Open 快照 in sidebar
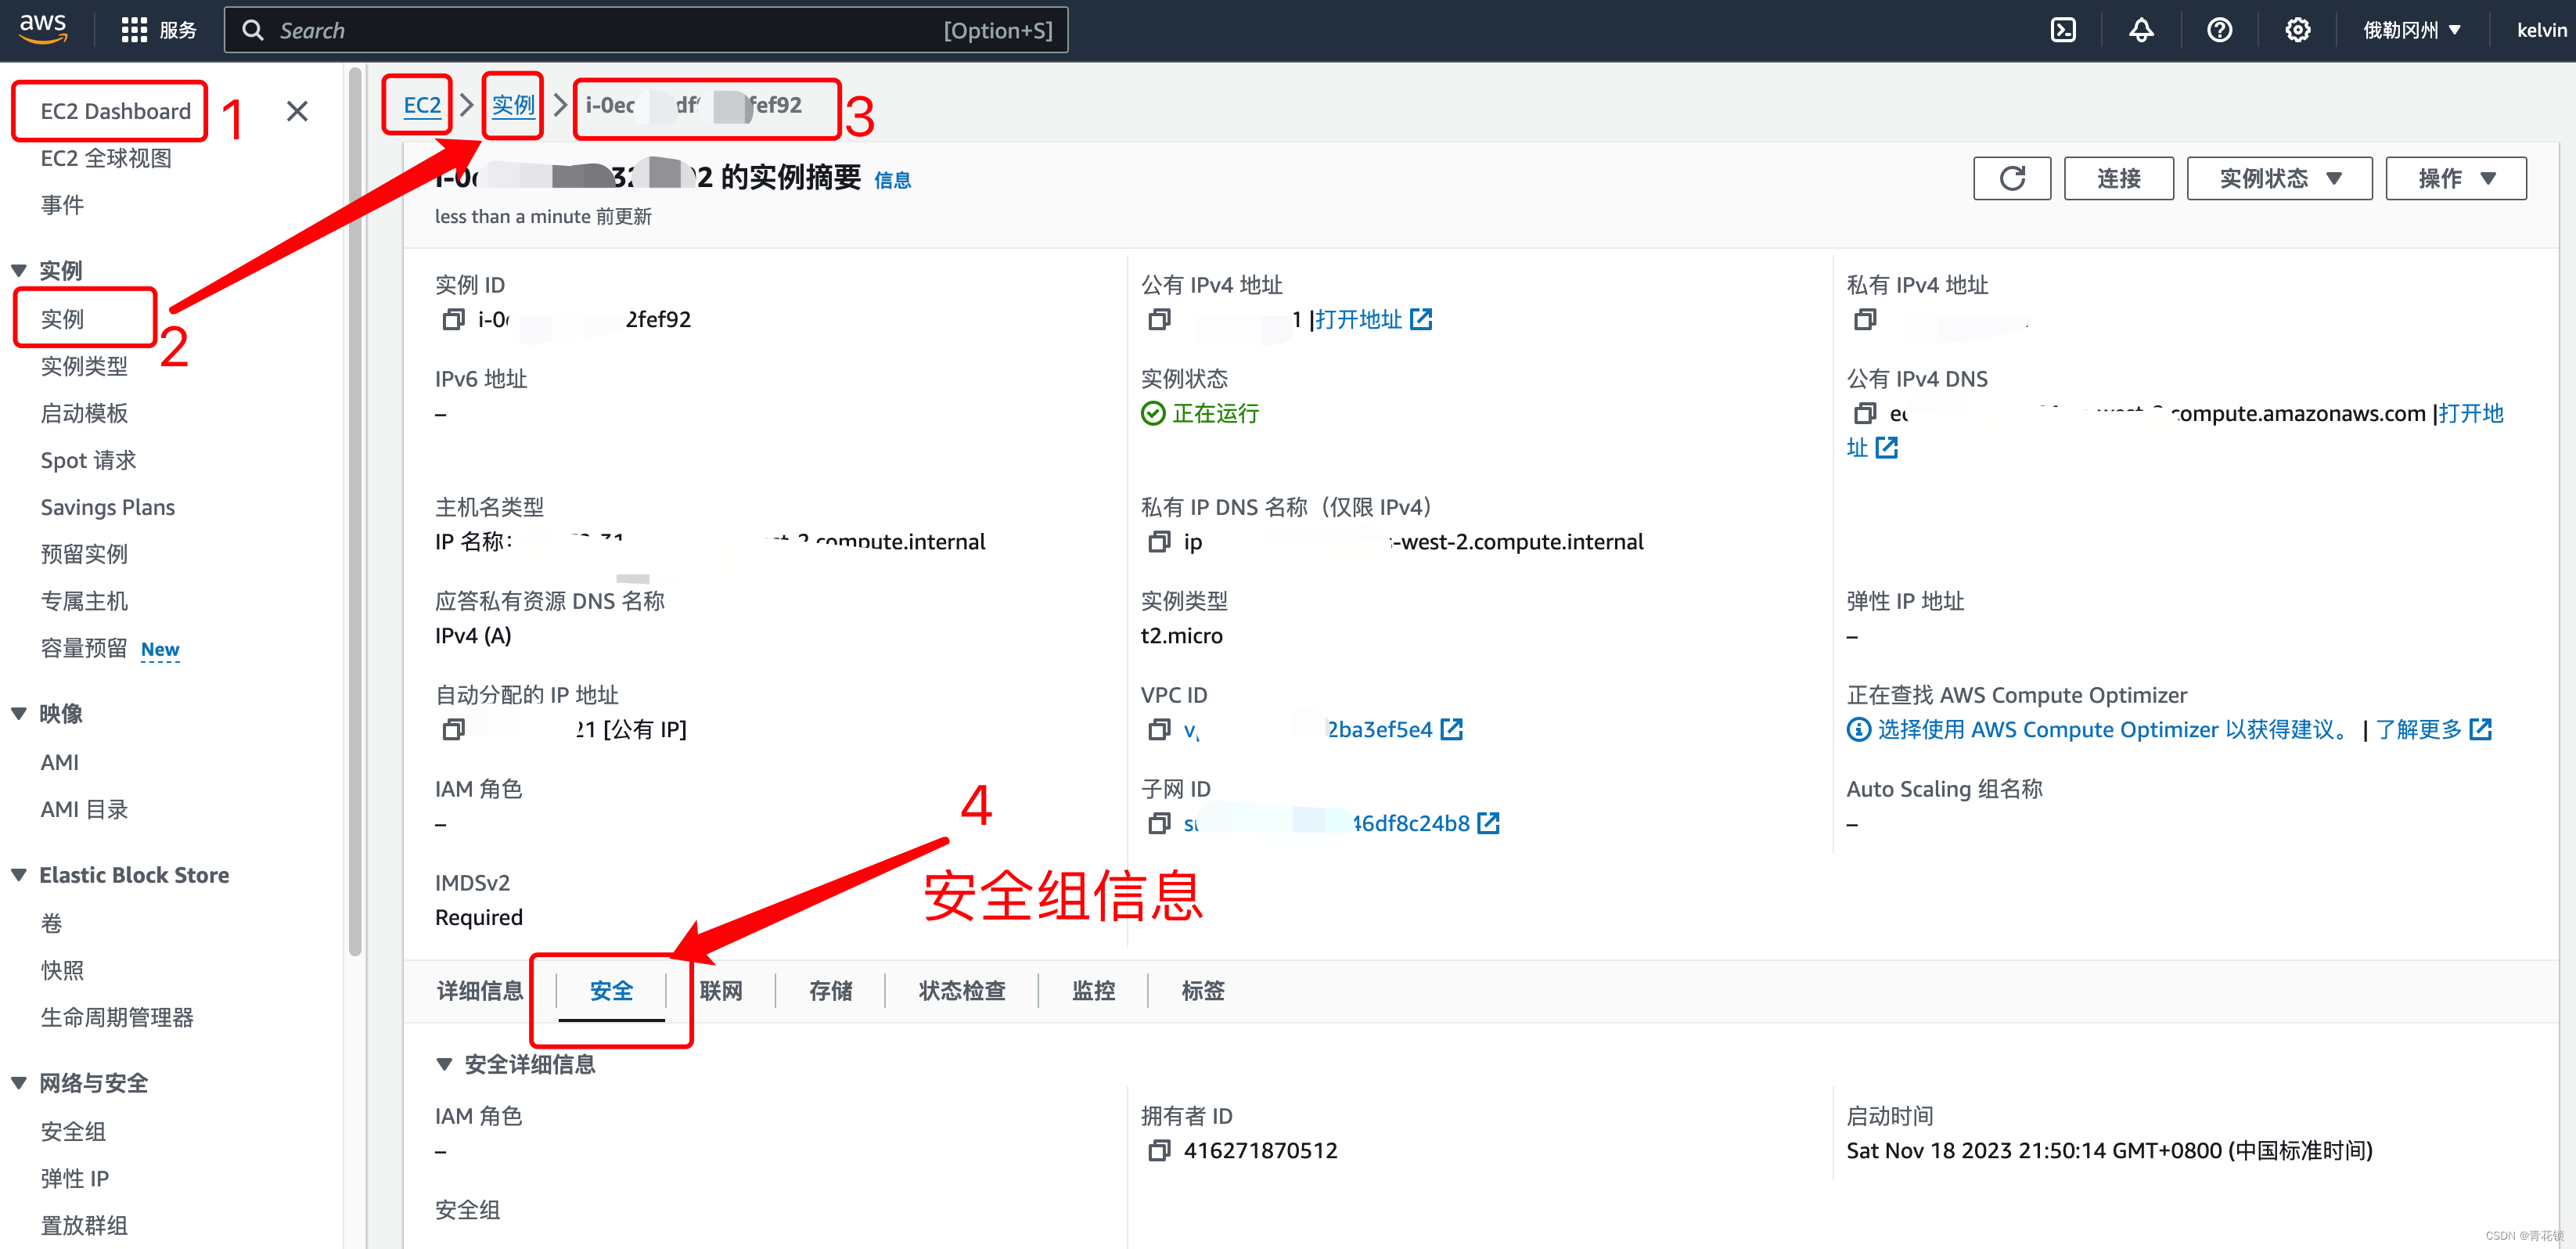Viewport: 2576px width, 1249px height. [x=62, y=970]
